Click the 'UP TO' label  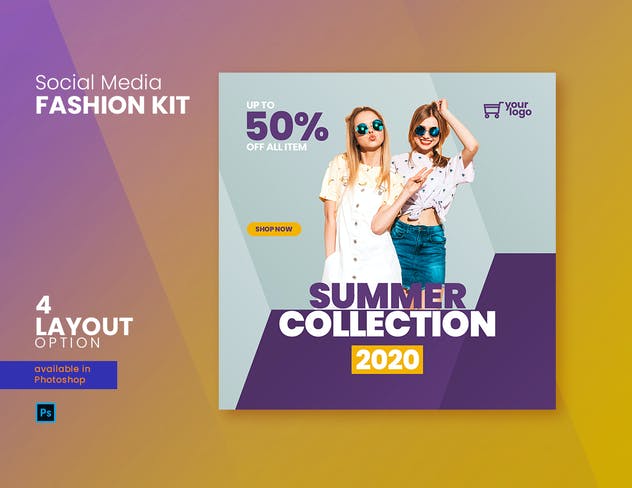[260, 105]
